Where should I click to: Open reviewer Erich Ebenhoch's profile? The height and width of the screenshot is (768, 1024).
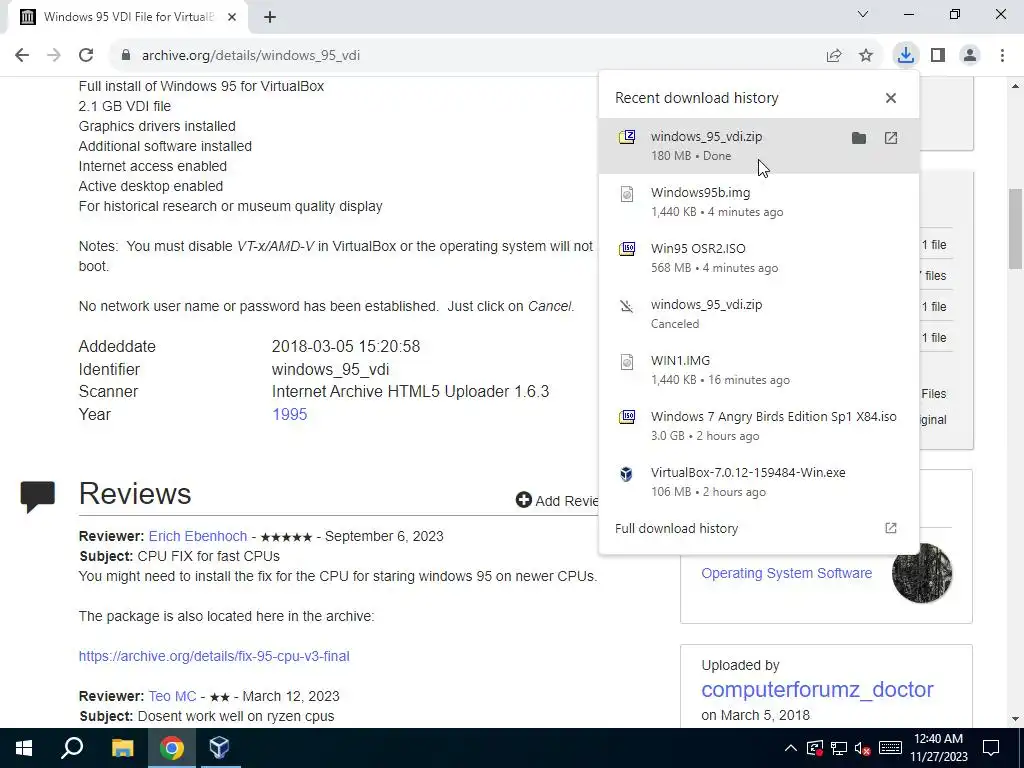click(x=198, y=536)
